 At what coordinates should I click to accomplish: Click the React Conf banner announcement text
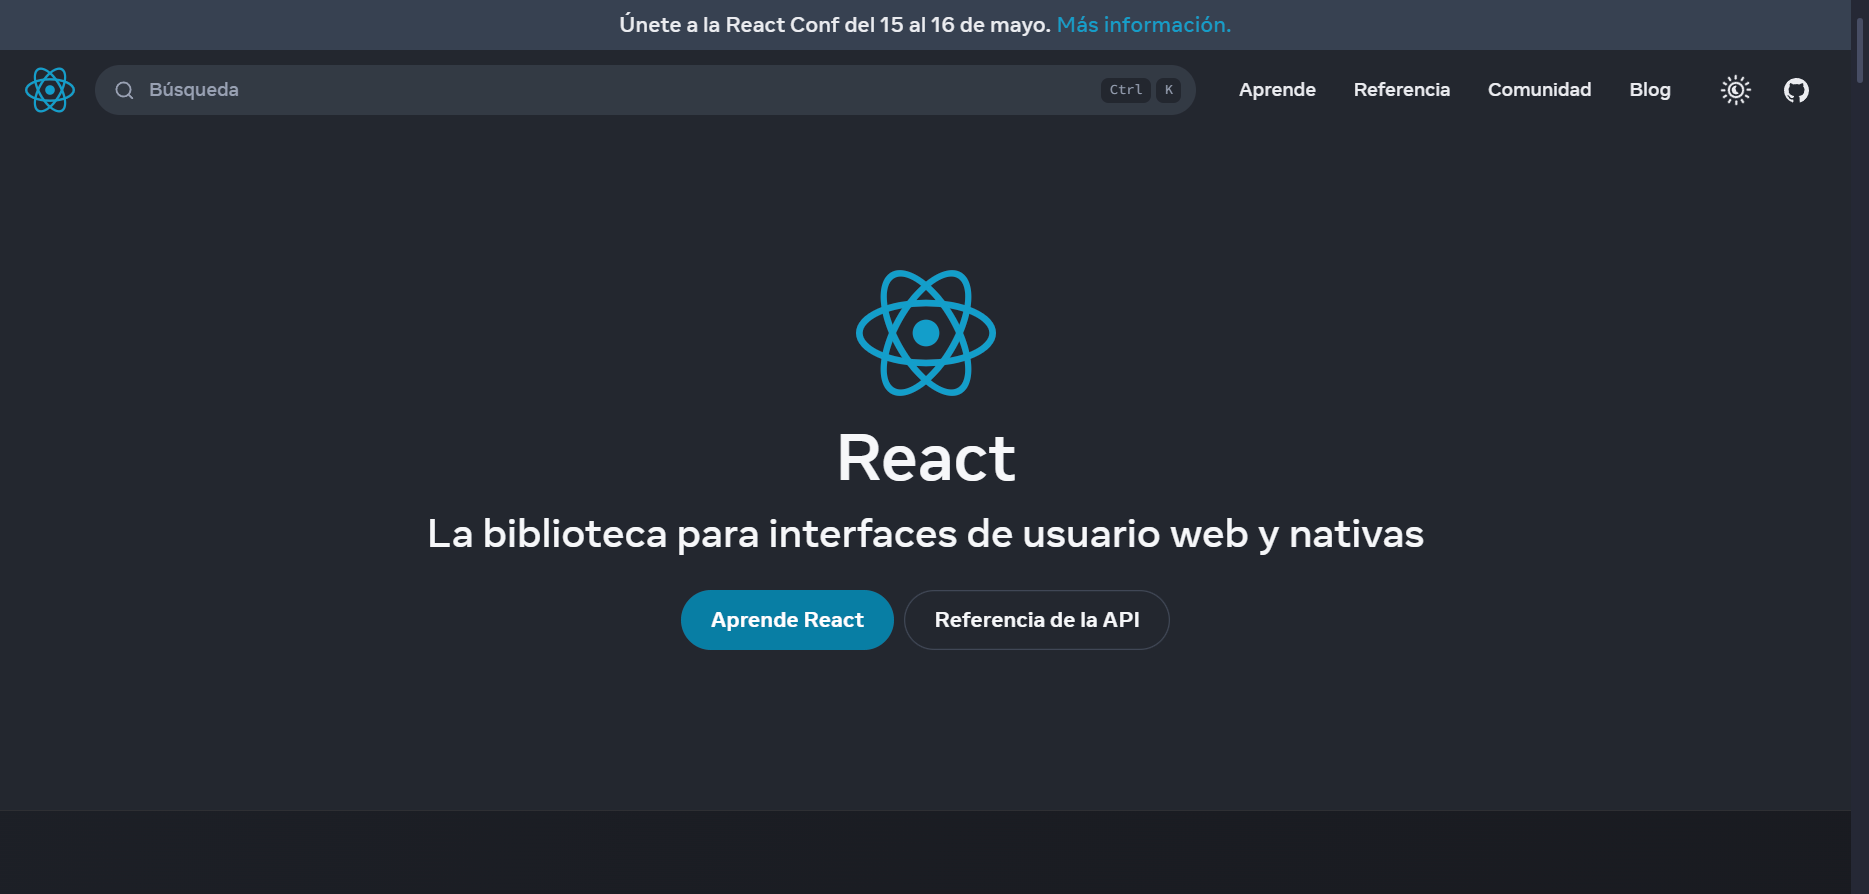tap(834, 25)
